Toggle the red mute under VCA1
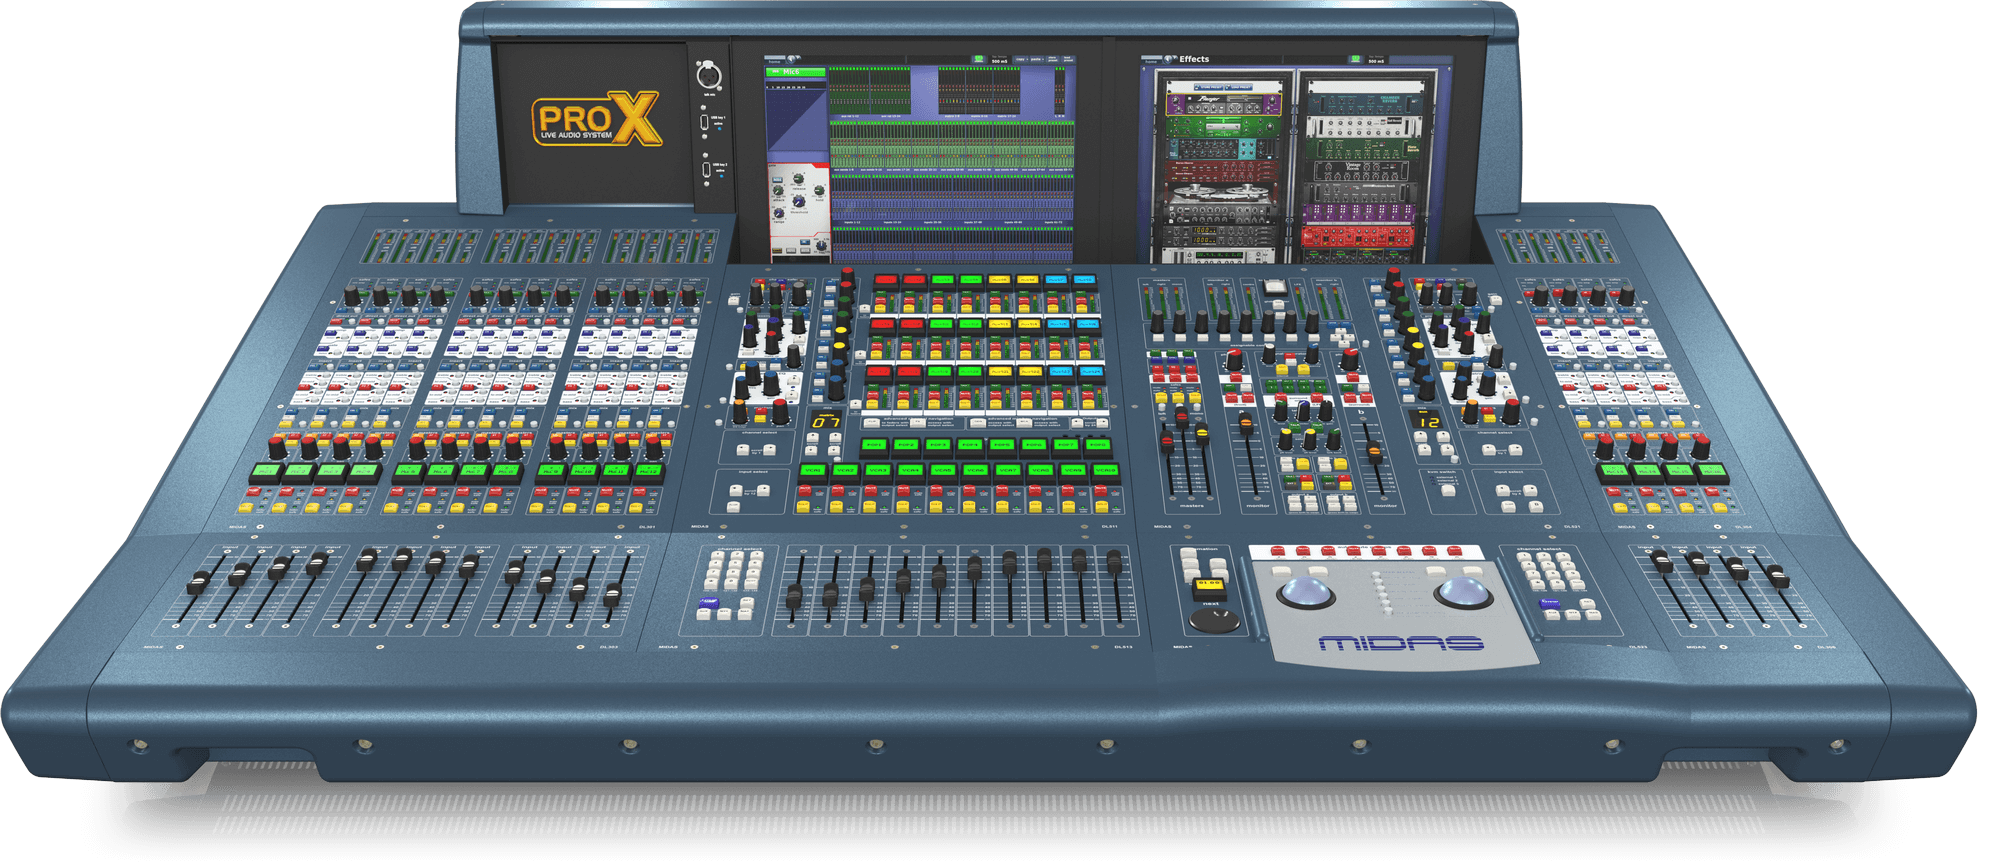This screenshot has width=2000, height=863. click(x=805, y=490)
